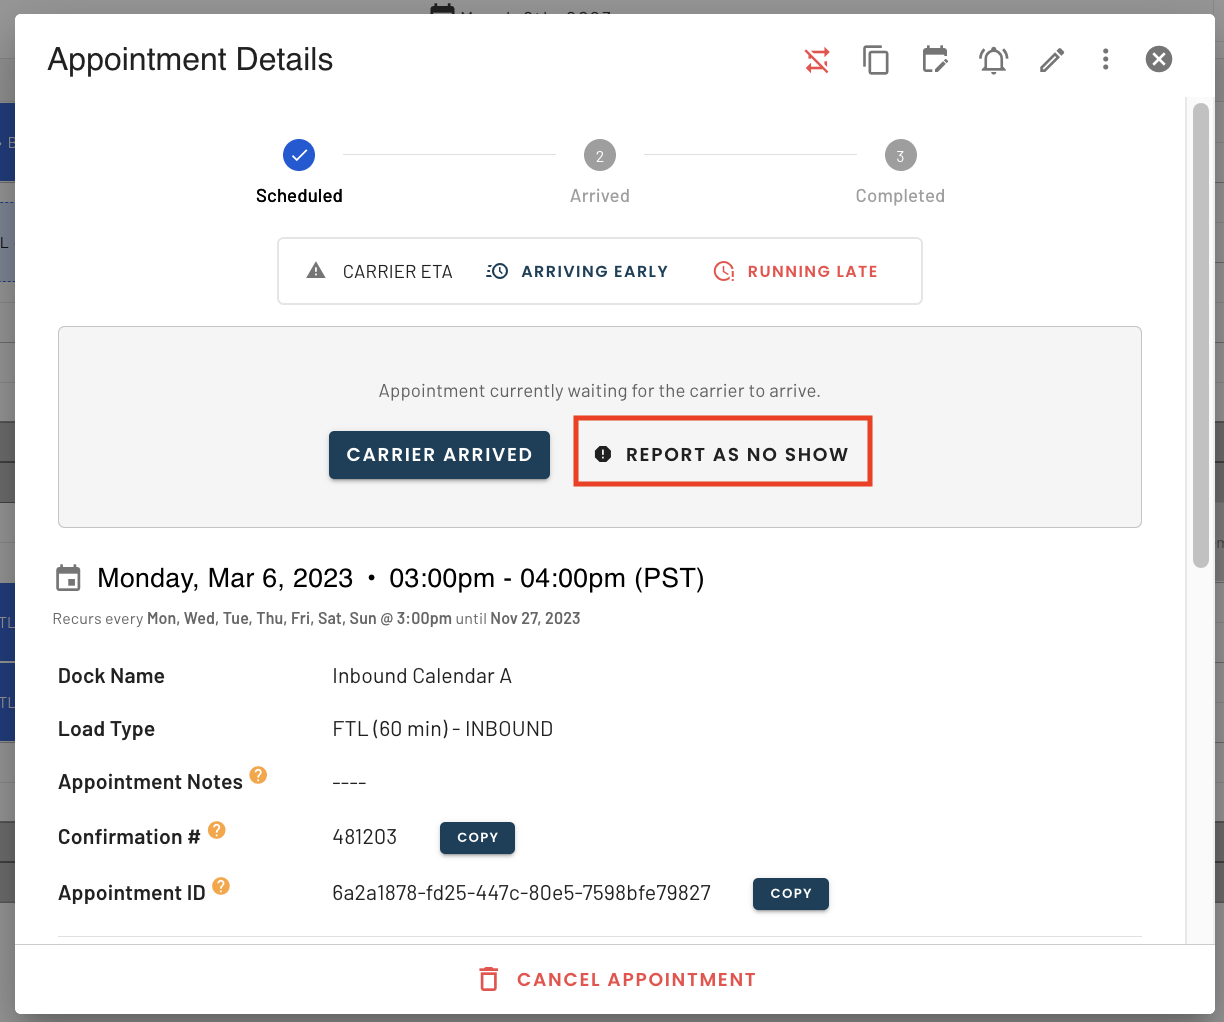Click the confirmation number 481203 text
Image resolution: width=1224 pixels, height=1022 pixels.
(x=364, y=837)
